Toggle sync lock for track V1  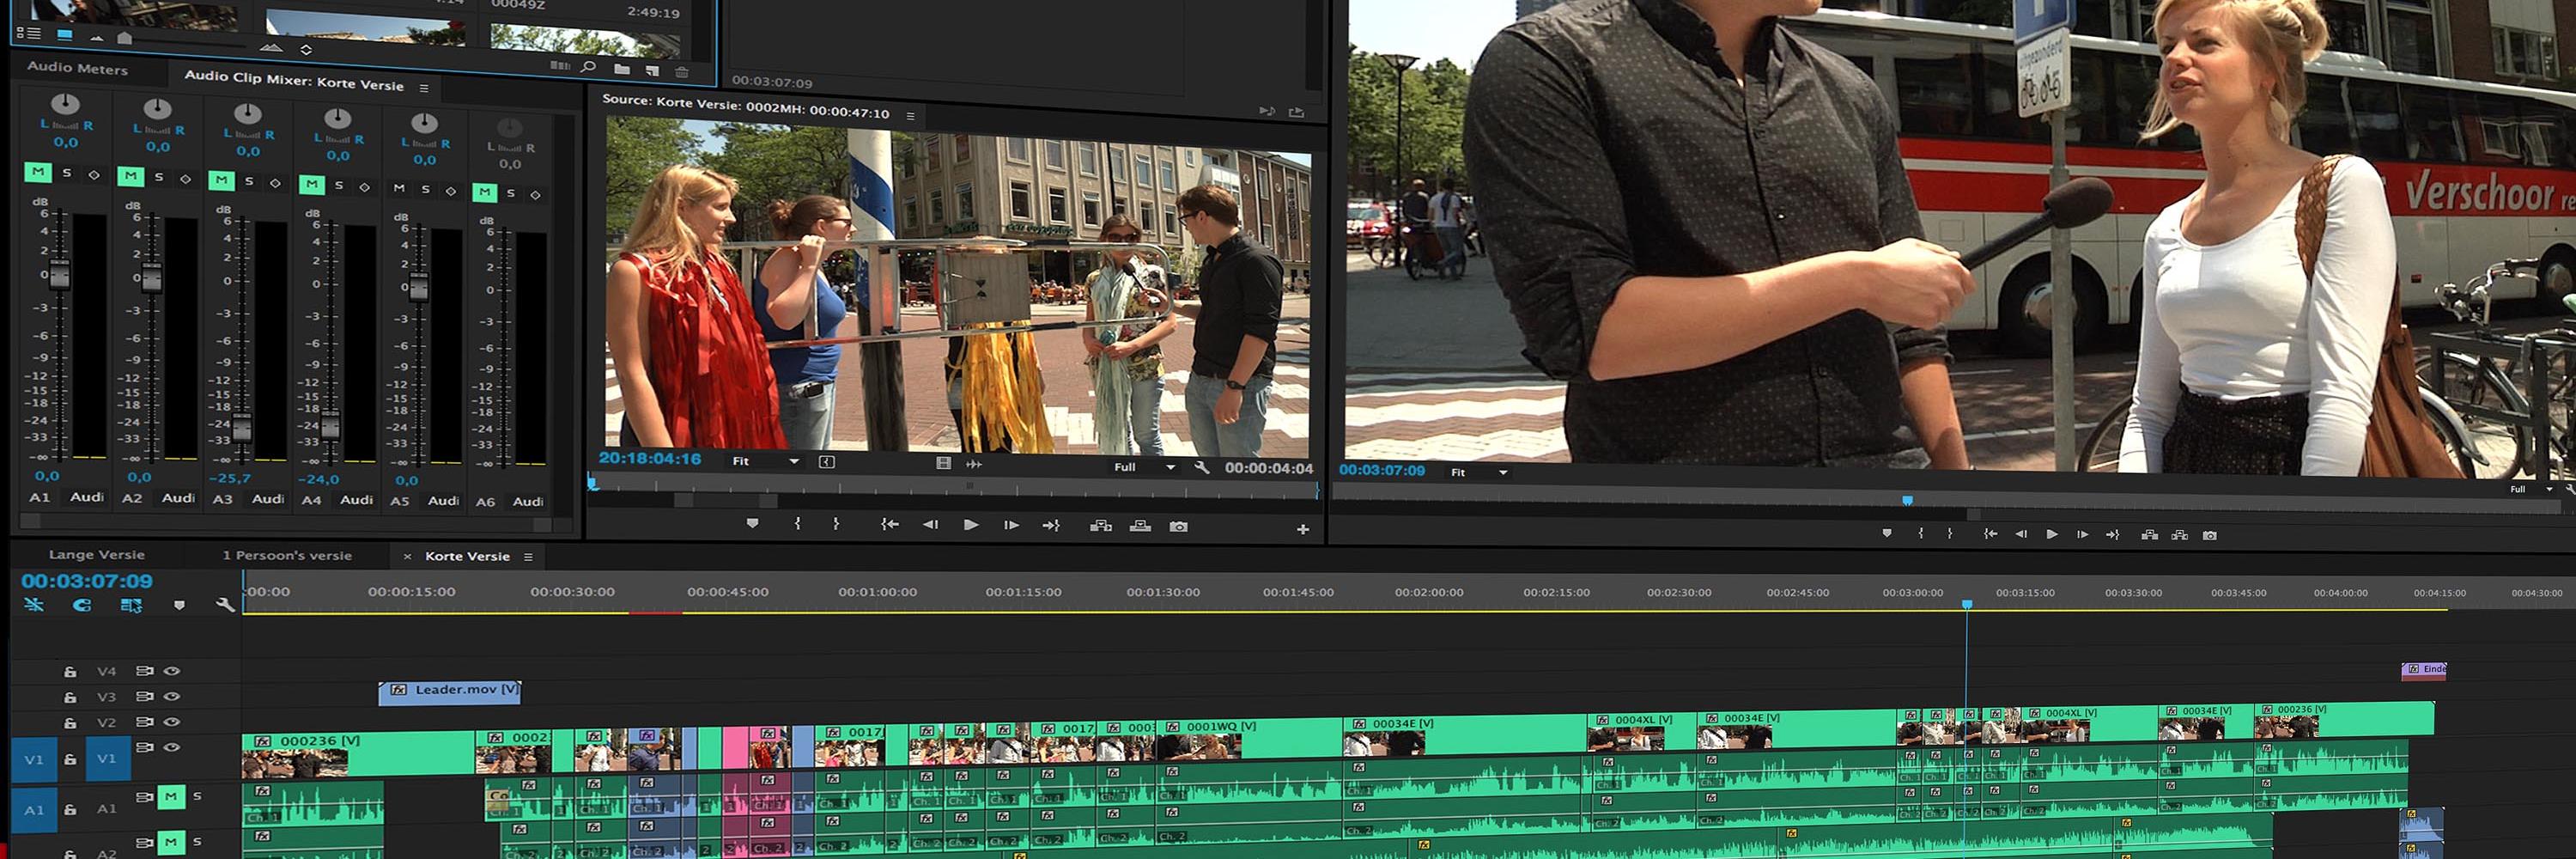click(x=145, y=747)
